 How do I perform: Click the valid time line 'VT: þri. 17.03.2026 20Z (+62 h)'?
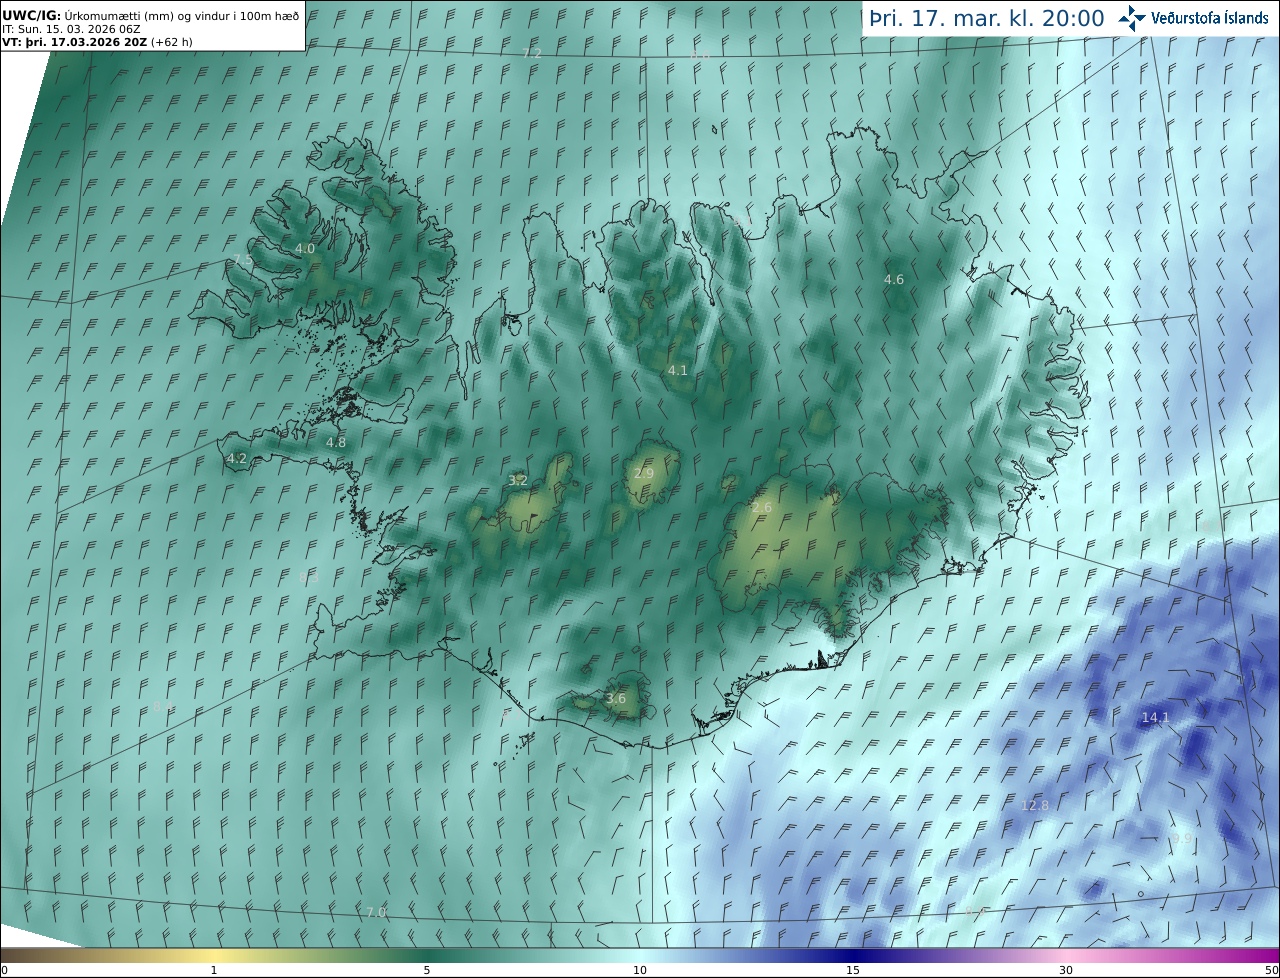pos(97,41)
